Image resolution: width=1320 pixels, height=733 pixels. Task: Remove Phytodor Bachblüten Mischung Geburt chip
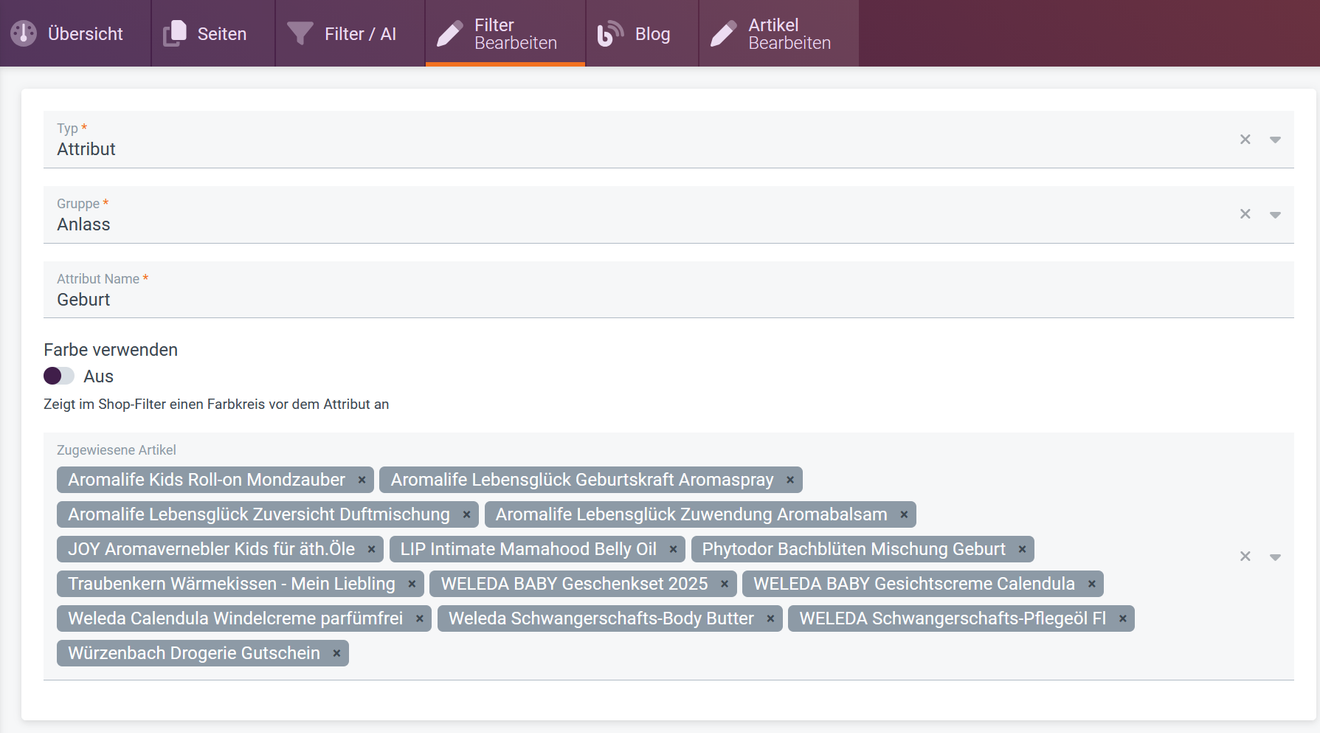(x=1022, y=549)
